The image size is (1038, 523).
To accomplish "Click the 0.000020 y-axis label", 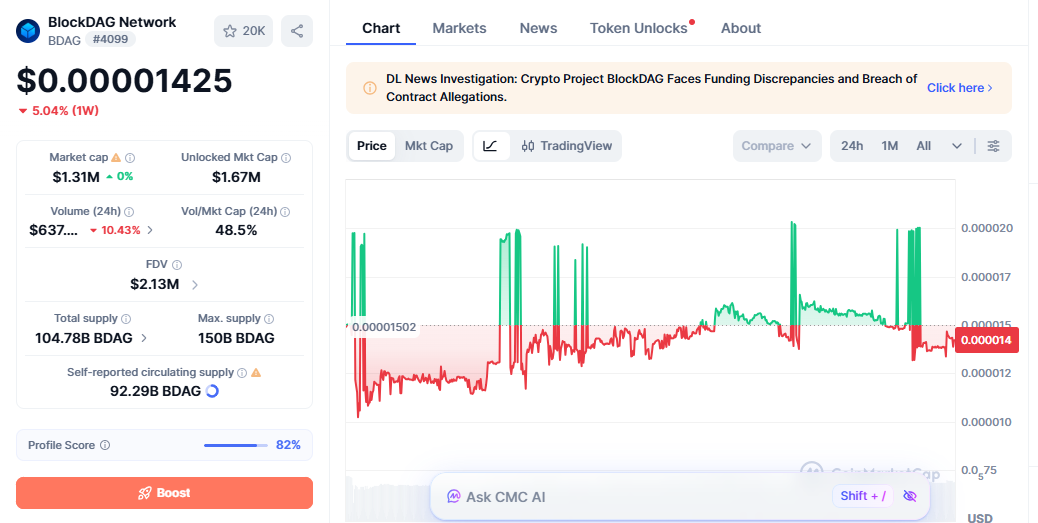I will pyautogui.click(x=987, y=228).
